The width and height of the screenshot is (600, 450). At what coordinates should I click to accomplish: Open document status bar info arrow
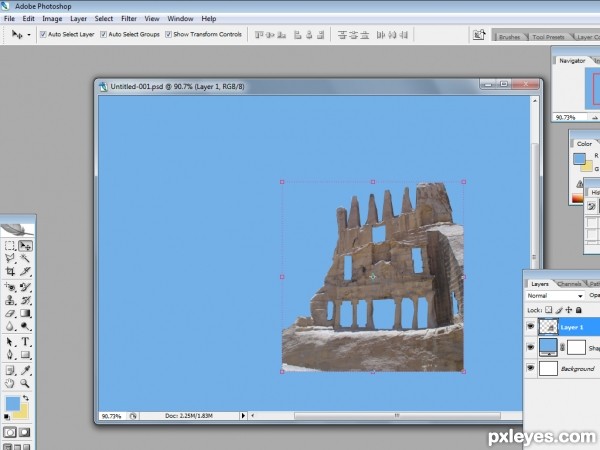click(243, 416)
